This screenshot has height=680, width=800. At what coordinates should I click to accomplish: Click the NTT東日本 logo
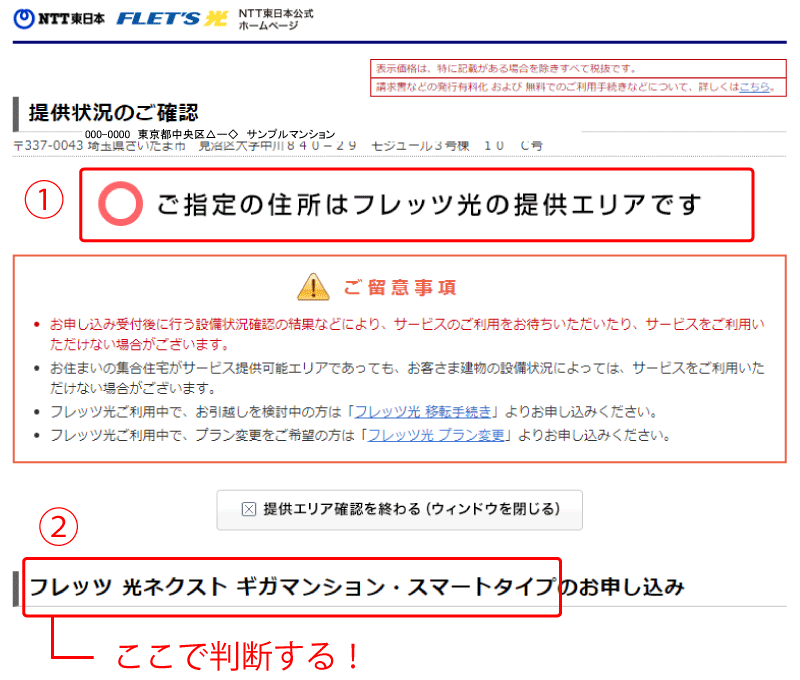coord(59,18)
